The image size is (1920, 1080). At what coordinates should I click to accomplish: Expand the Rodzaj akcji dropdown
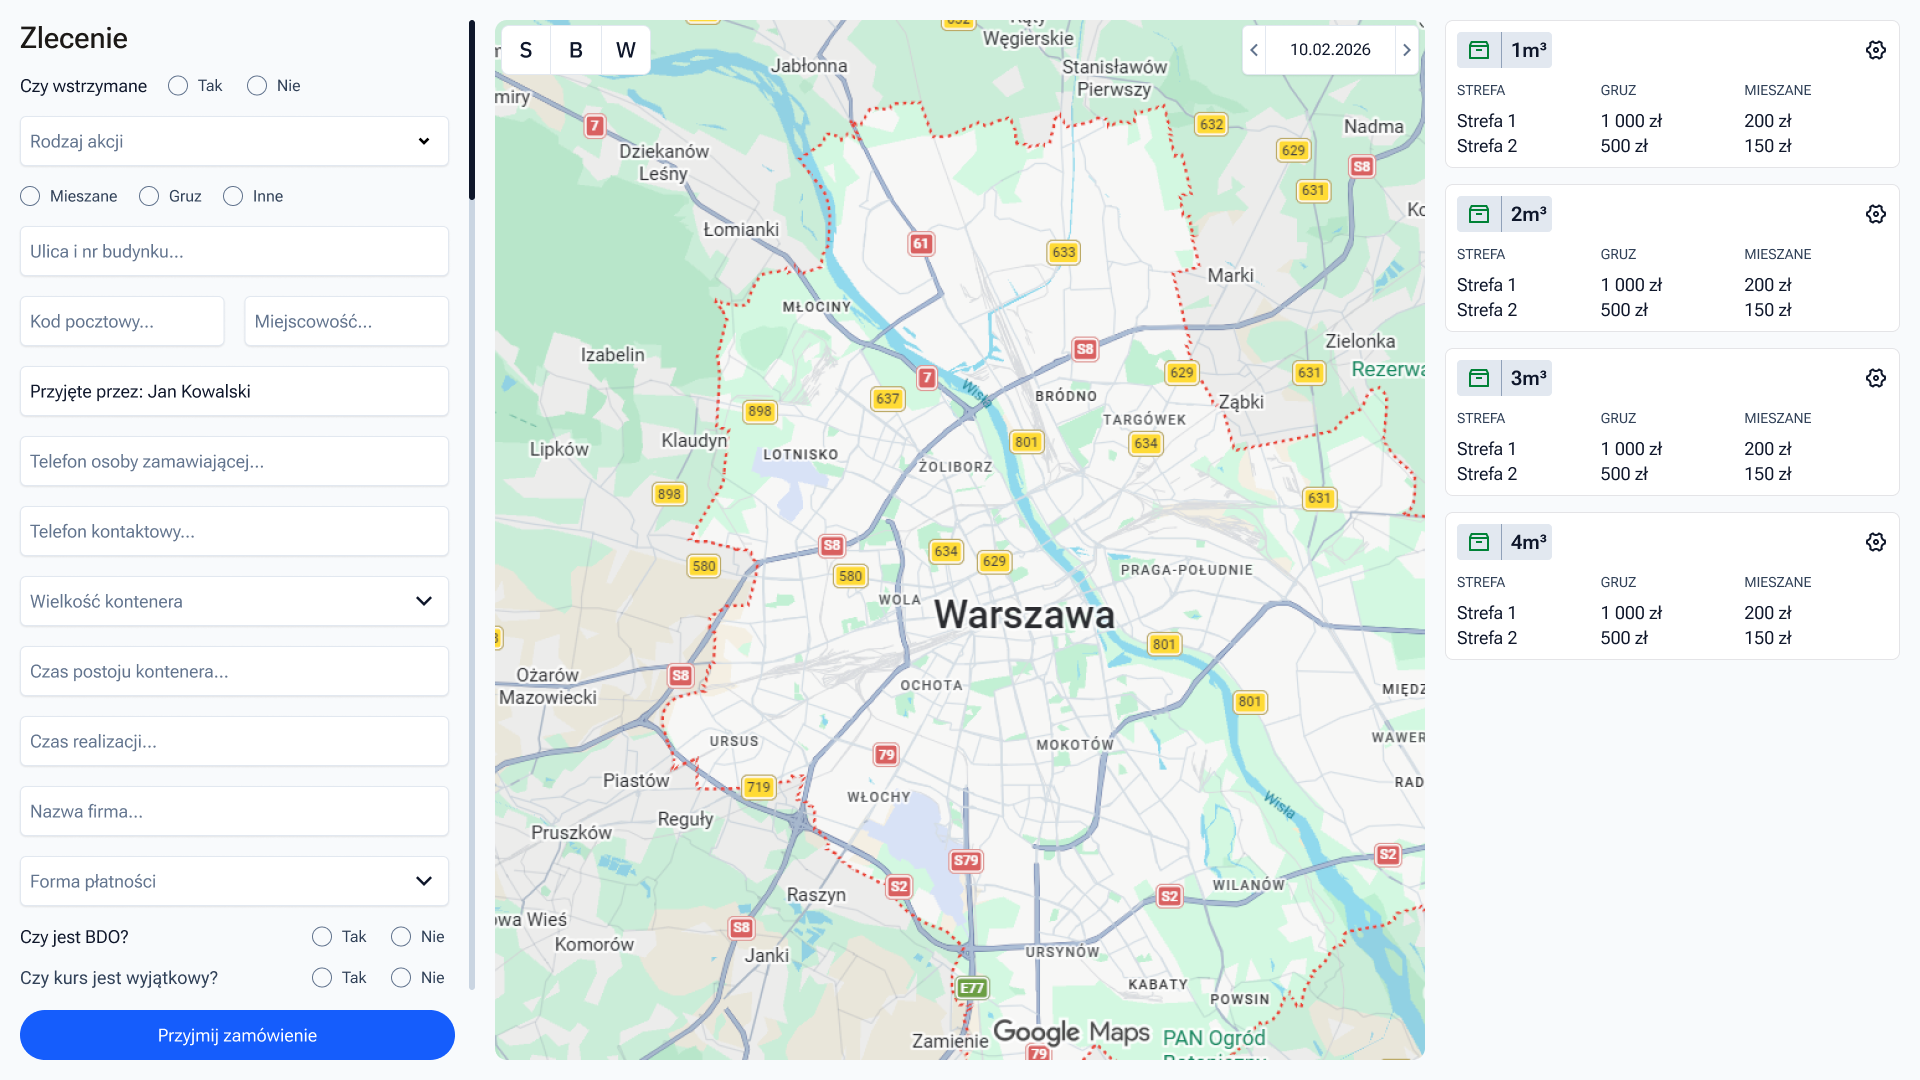[234, 141]
